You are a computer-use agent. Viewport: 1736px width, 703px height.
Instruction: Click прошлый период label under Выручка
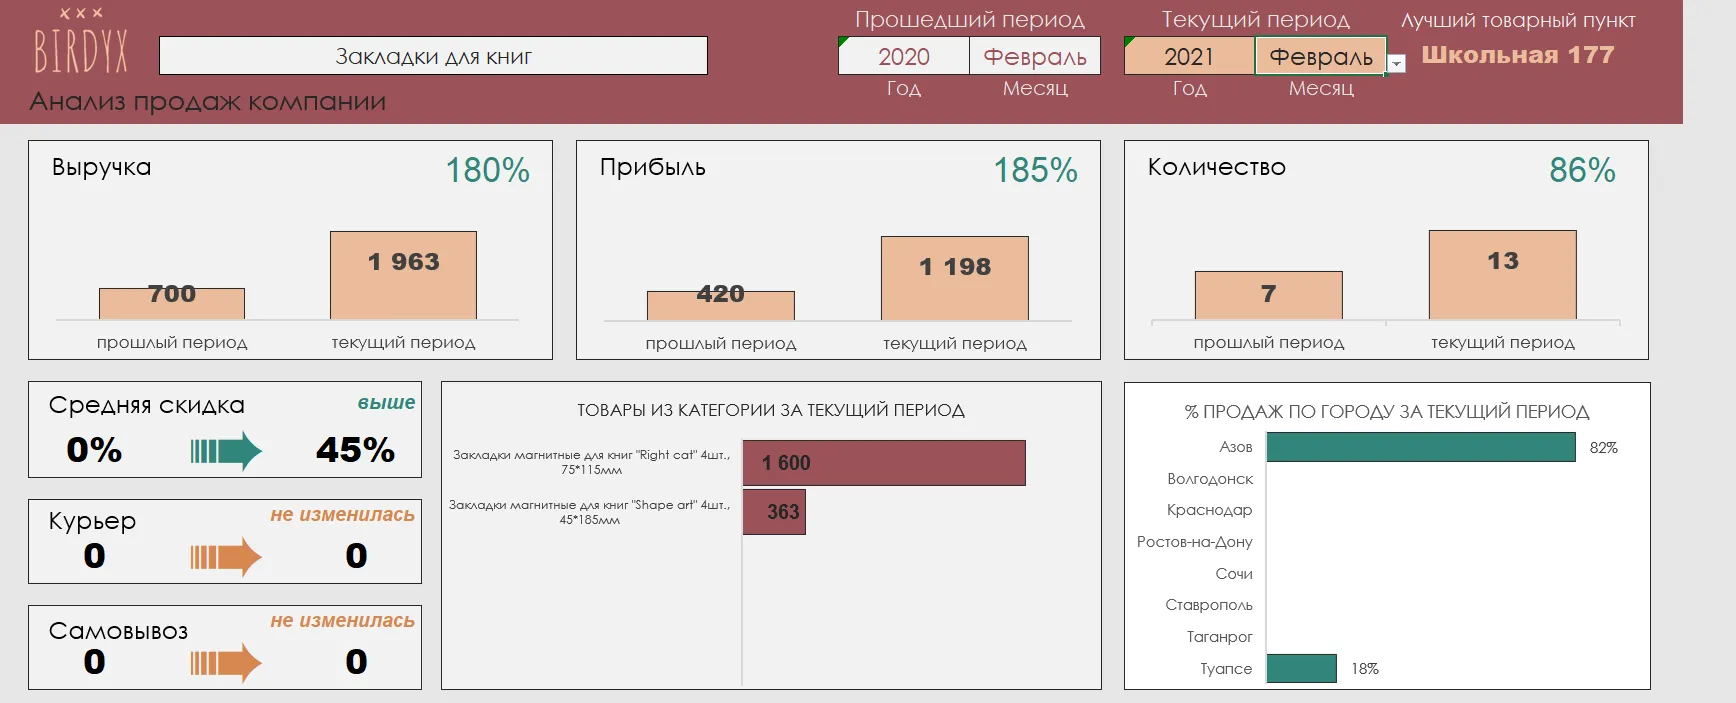tap(172, 343)
